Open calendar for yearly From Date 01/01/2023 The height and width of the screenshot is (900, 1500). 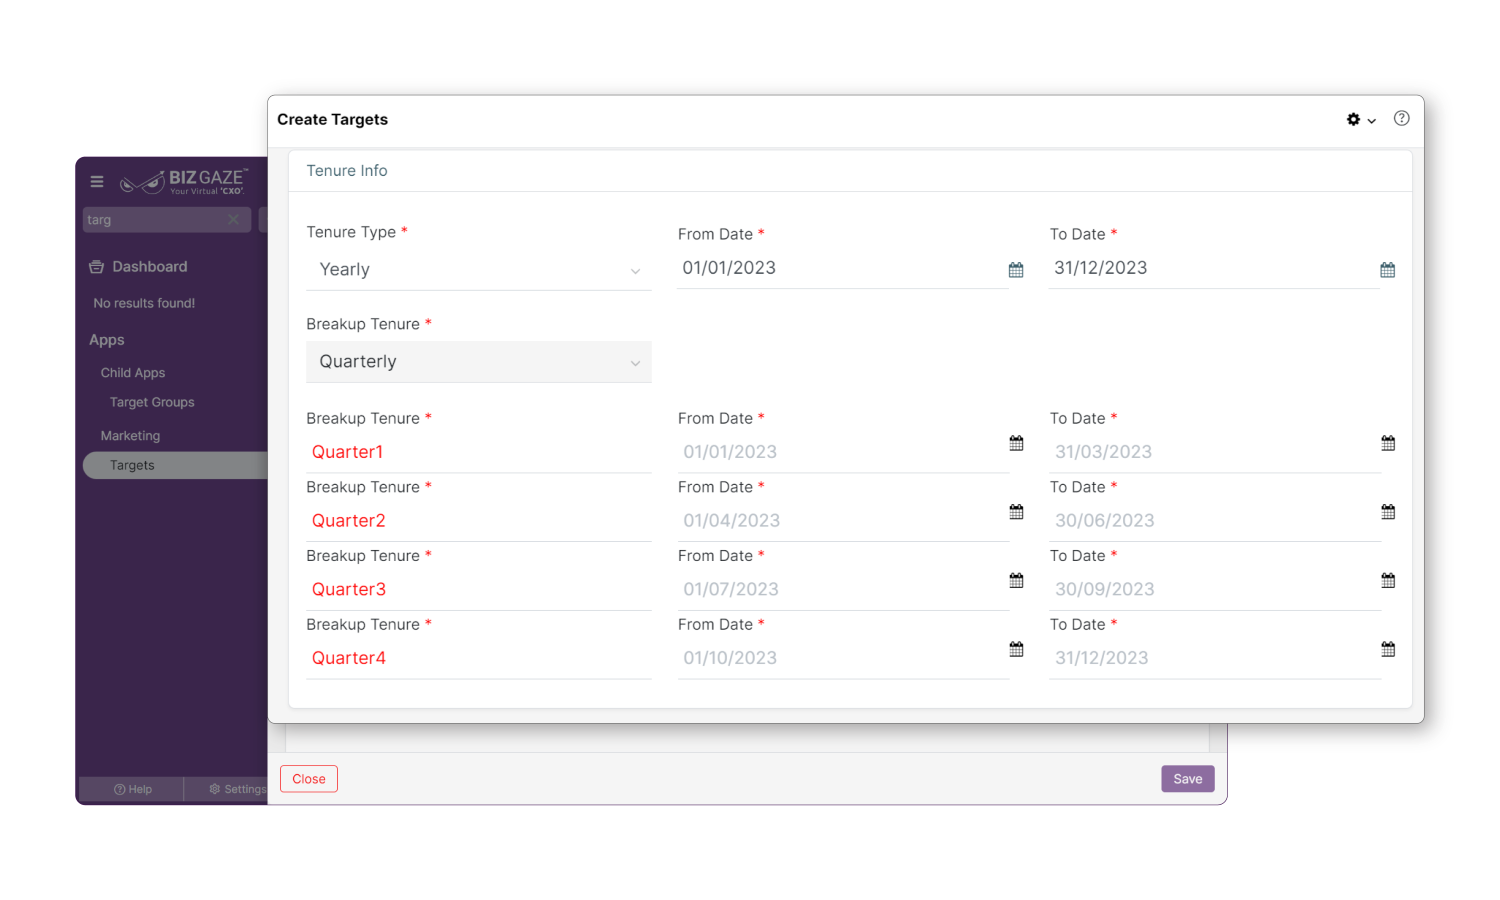1016,270
